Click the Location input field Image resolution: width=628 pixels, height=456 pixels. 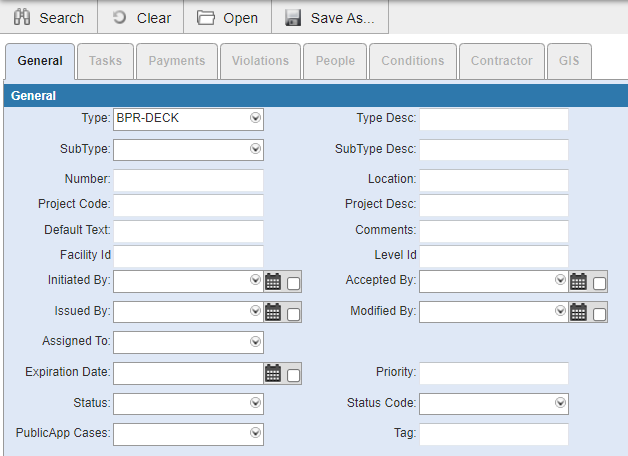pos(493,180)
